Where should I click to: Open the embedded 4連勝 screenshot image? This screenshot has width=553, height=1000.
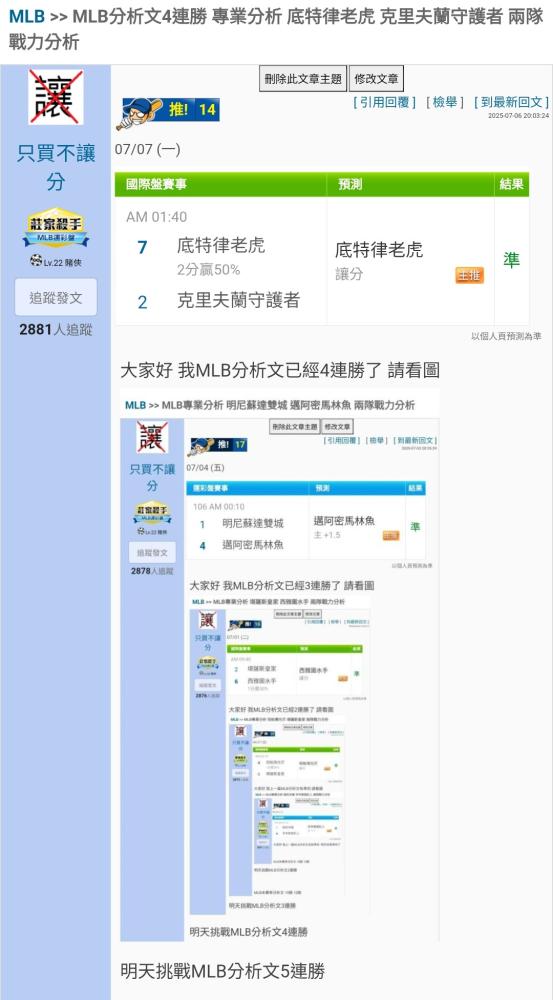280,665
